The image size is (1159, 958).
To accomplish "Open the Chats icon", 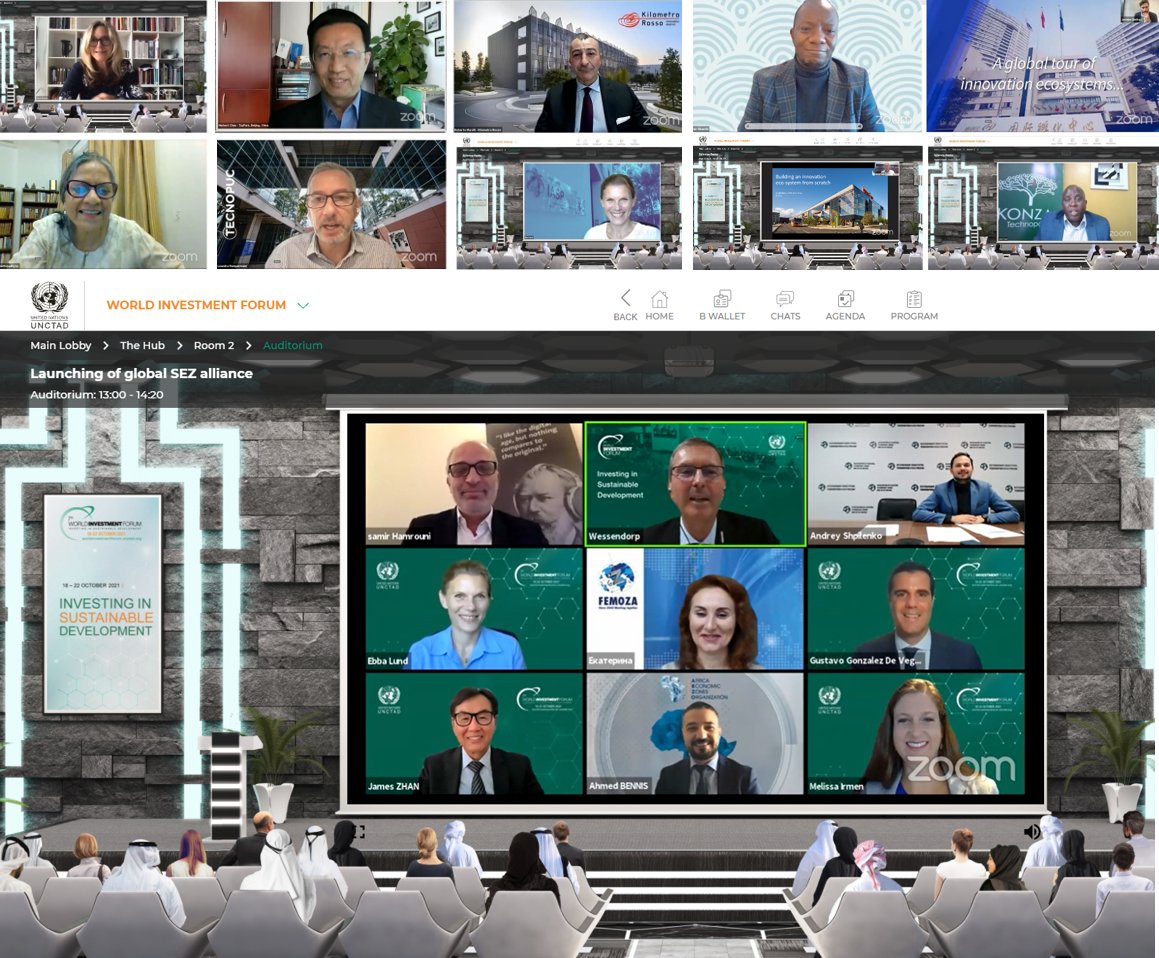I will click(x=785, y=300).
